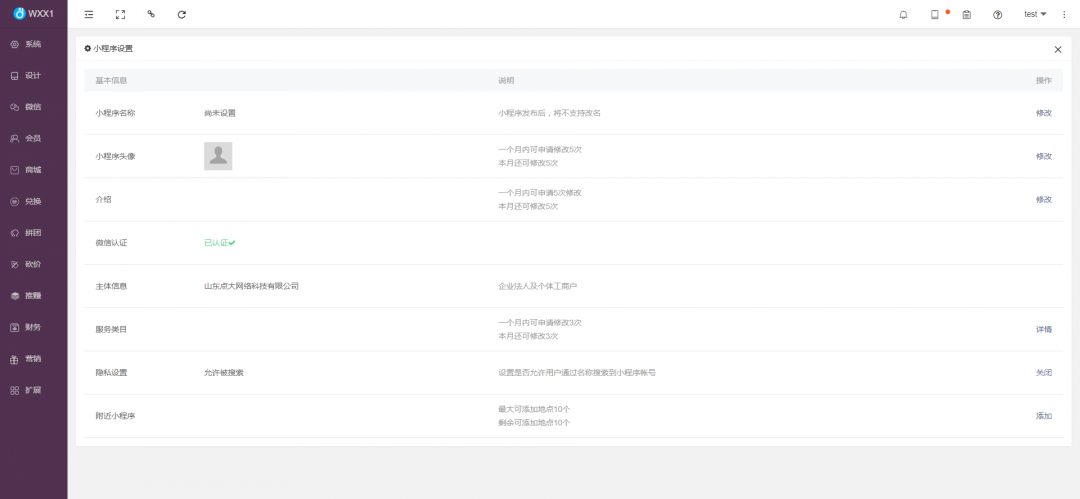1080x499 pixels.
Task: Click the link icon in the top toolbar
Action: click(151, 14)
